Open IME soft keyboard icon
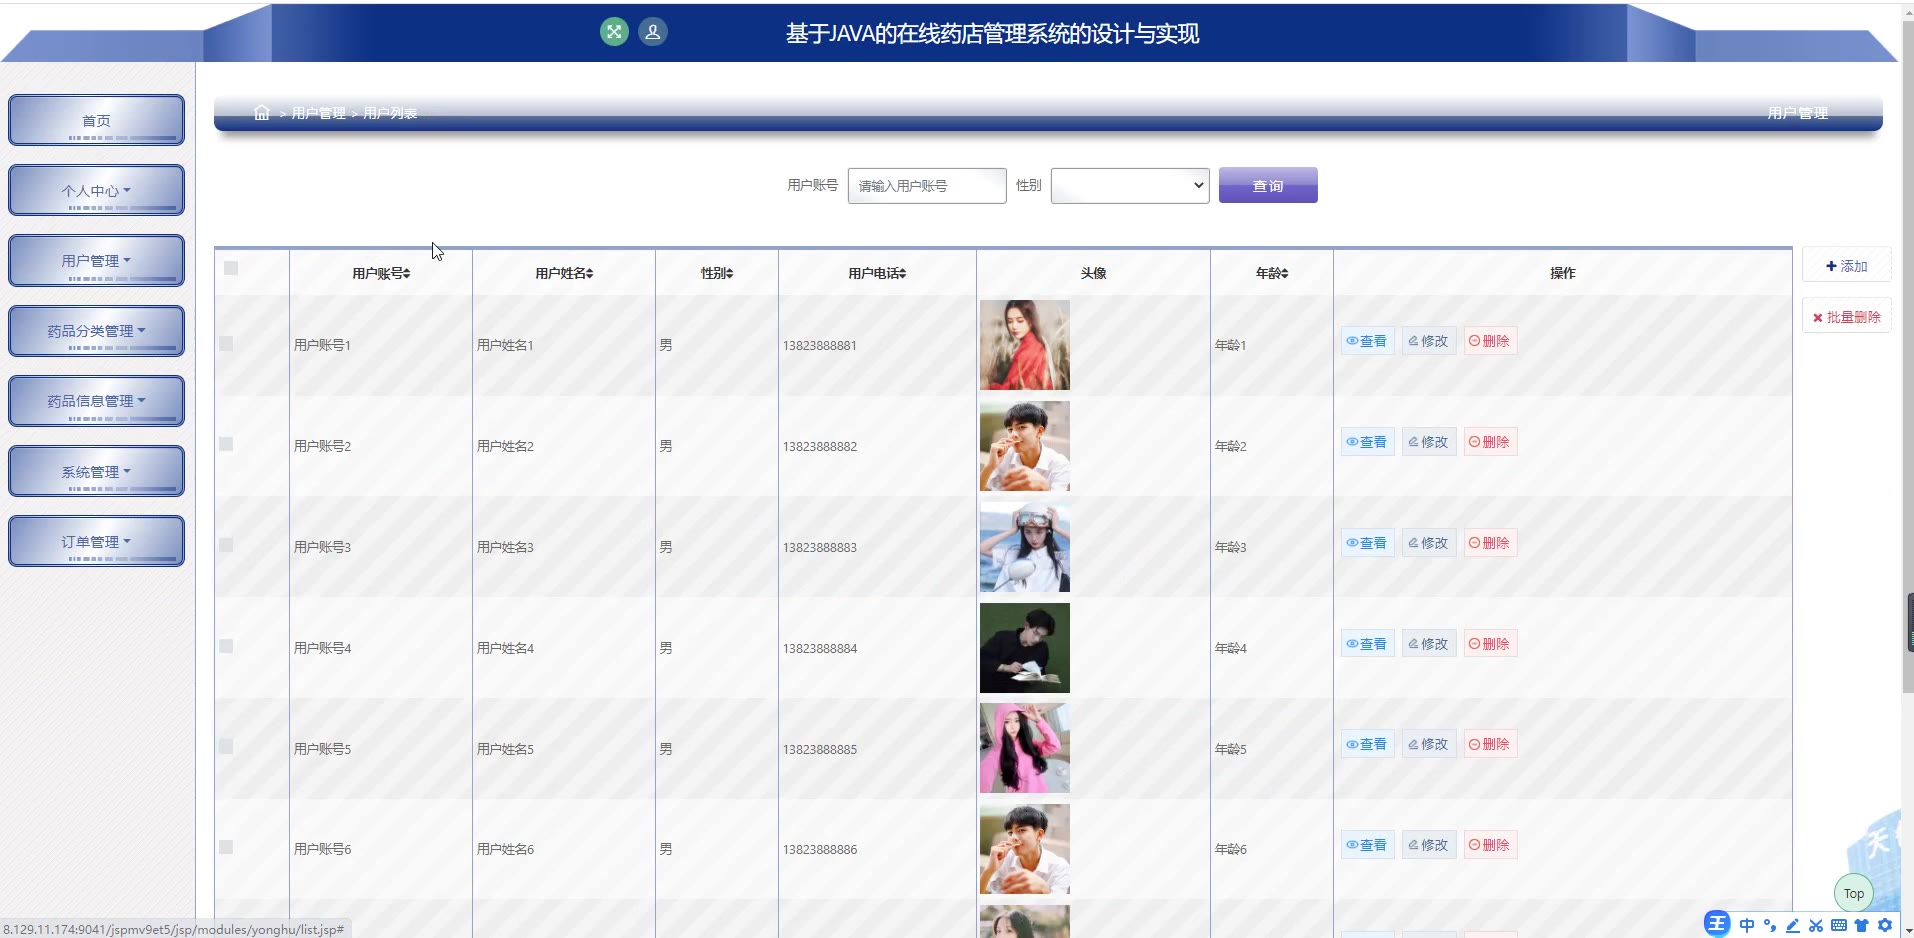Screen dimensions: 1914x938 click(1839, 925)
